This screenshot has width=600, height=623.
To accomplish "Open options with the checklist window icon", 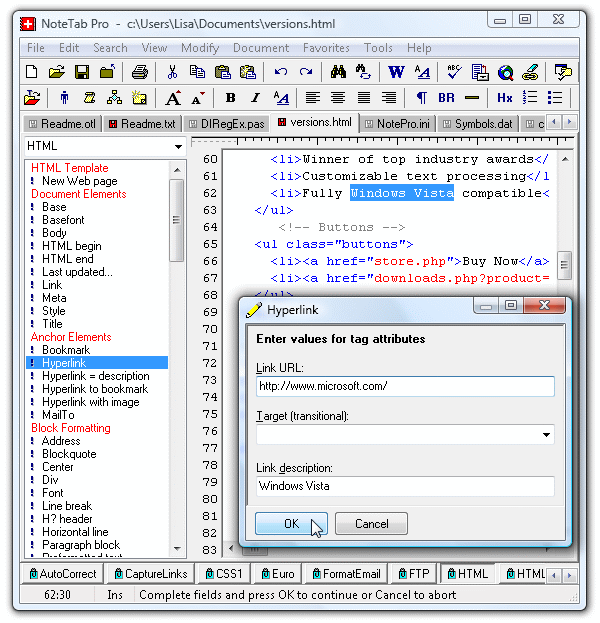I will pos(563,72).
